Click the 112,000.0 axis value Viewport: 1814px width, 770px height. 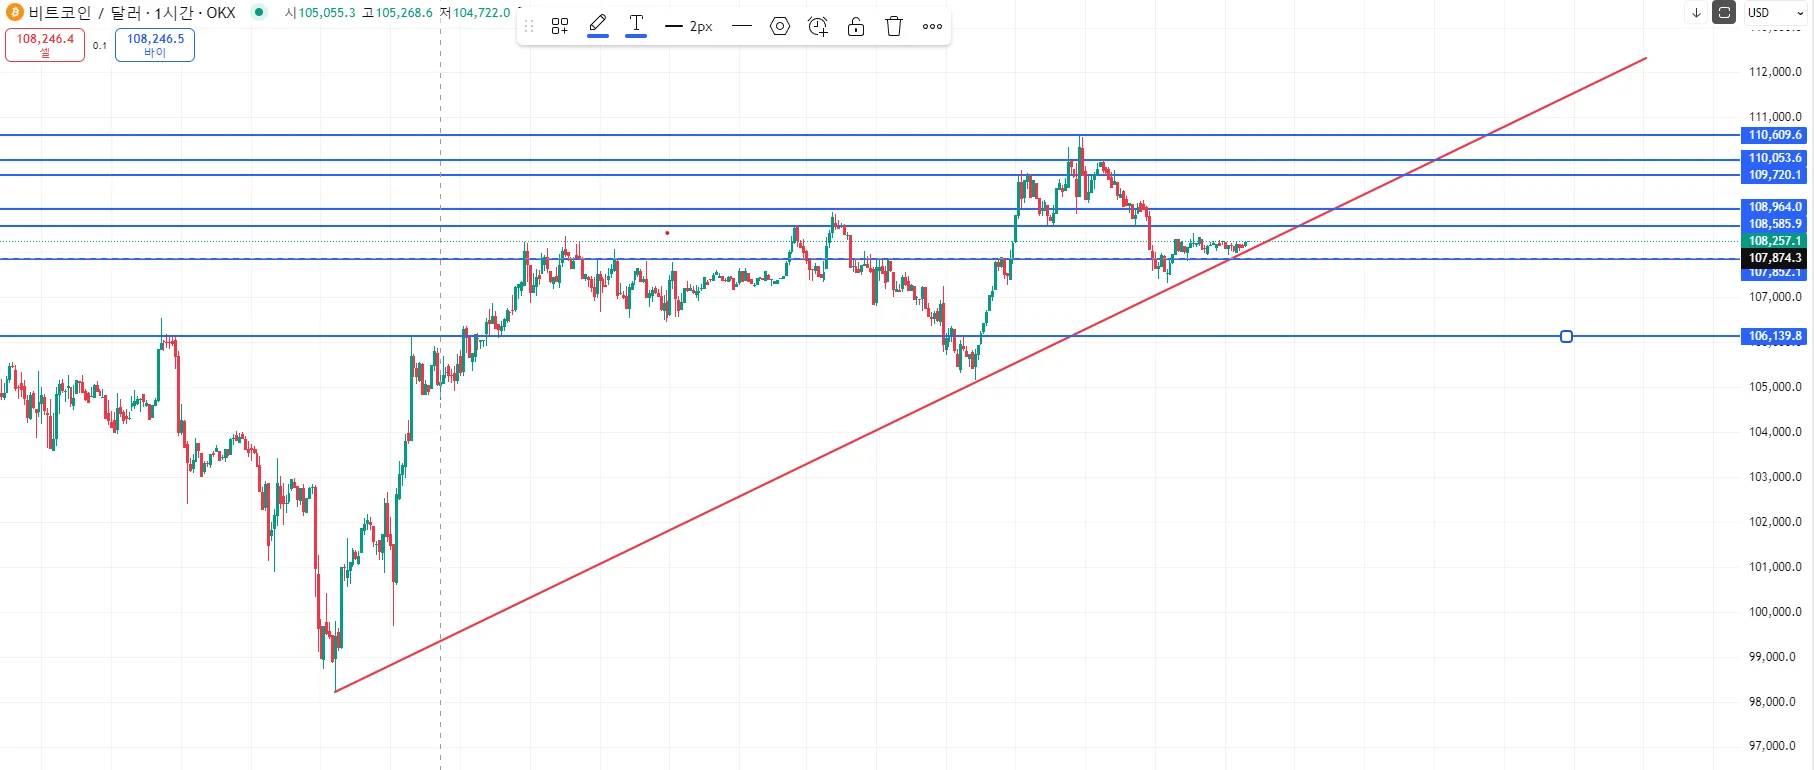(x=1775, y=72)
